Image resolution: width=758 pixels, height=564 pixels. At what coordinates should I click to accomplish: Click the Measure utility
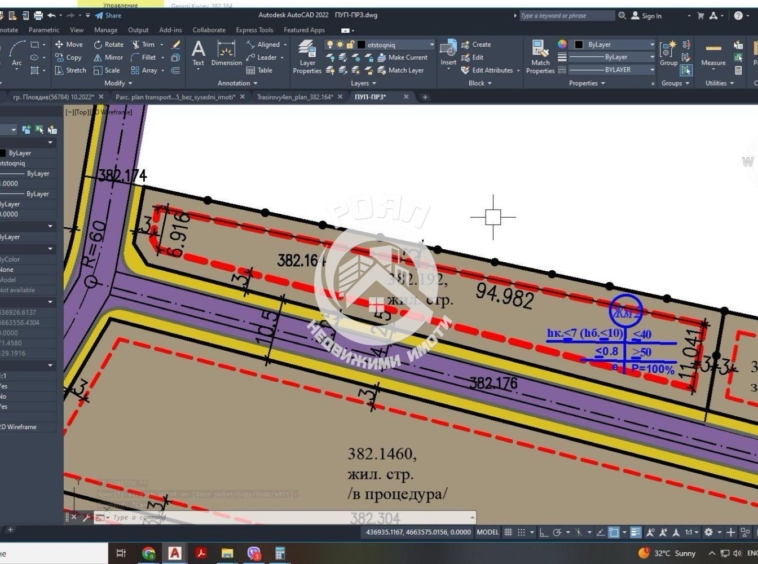(713, 53)
